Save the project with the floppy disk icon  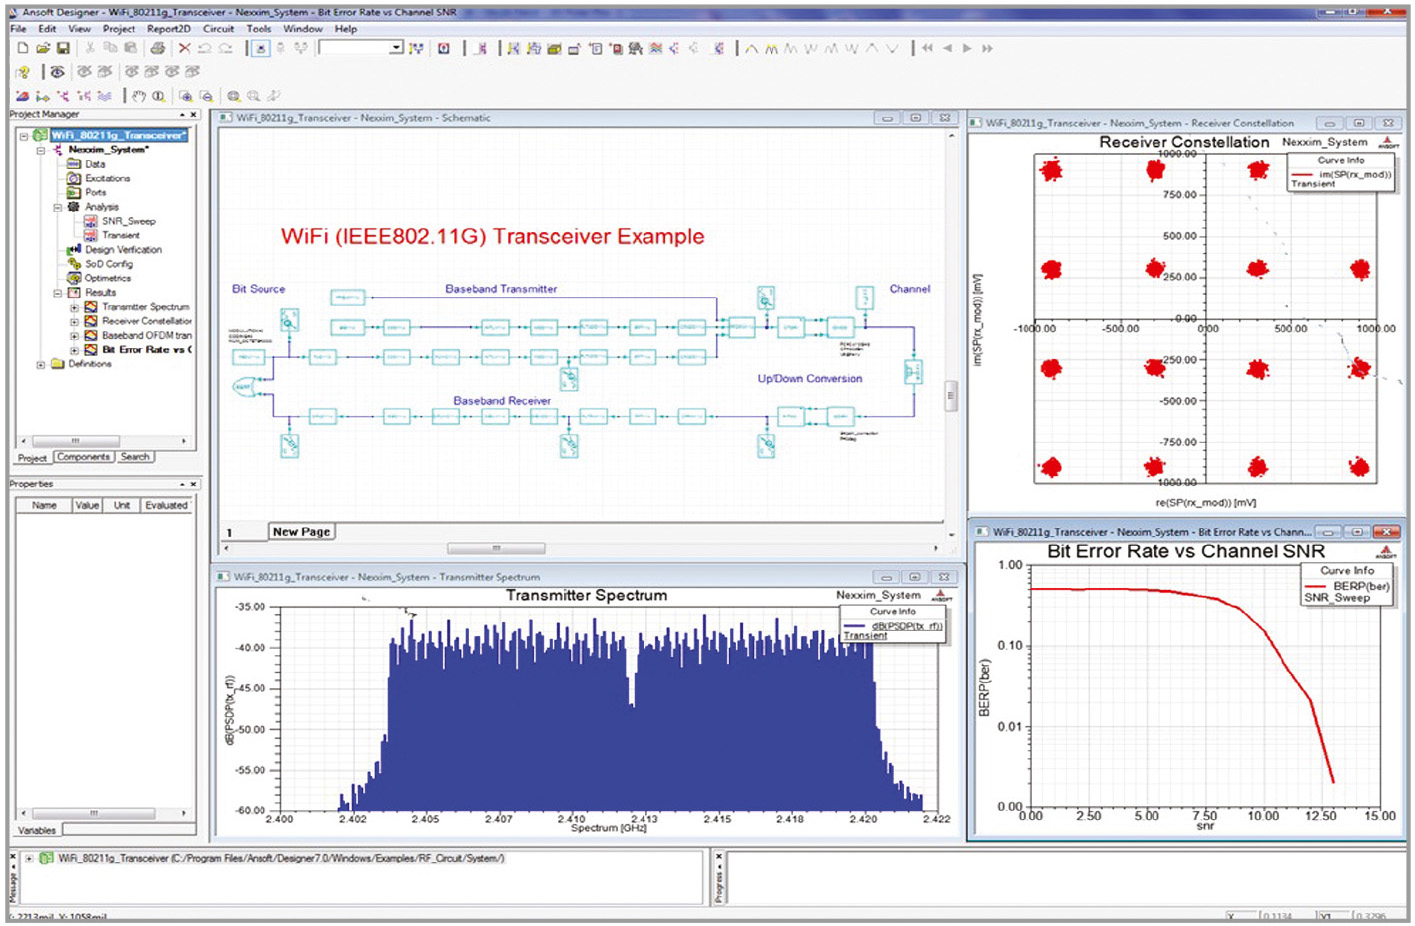(x=63, y=48)
